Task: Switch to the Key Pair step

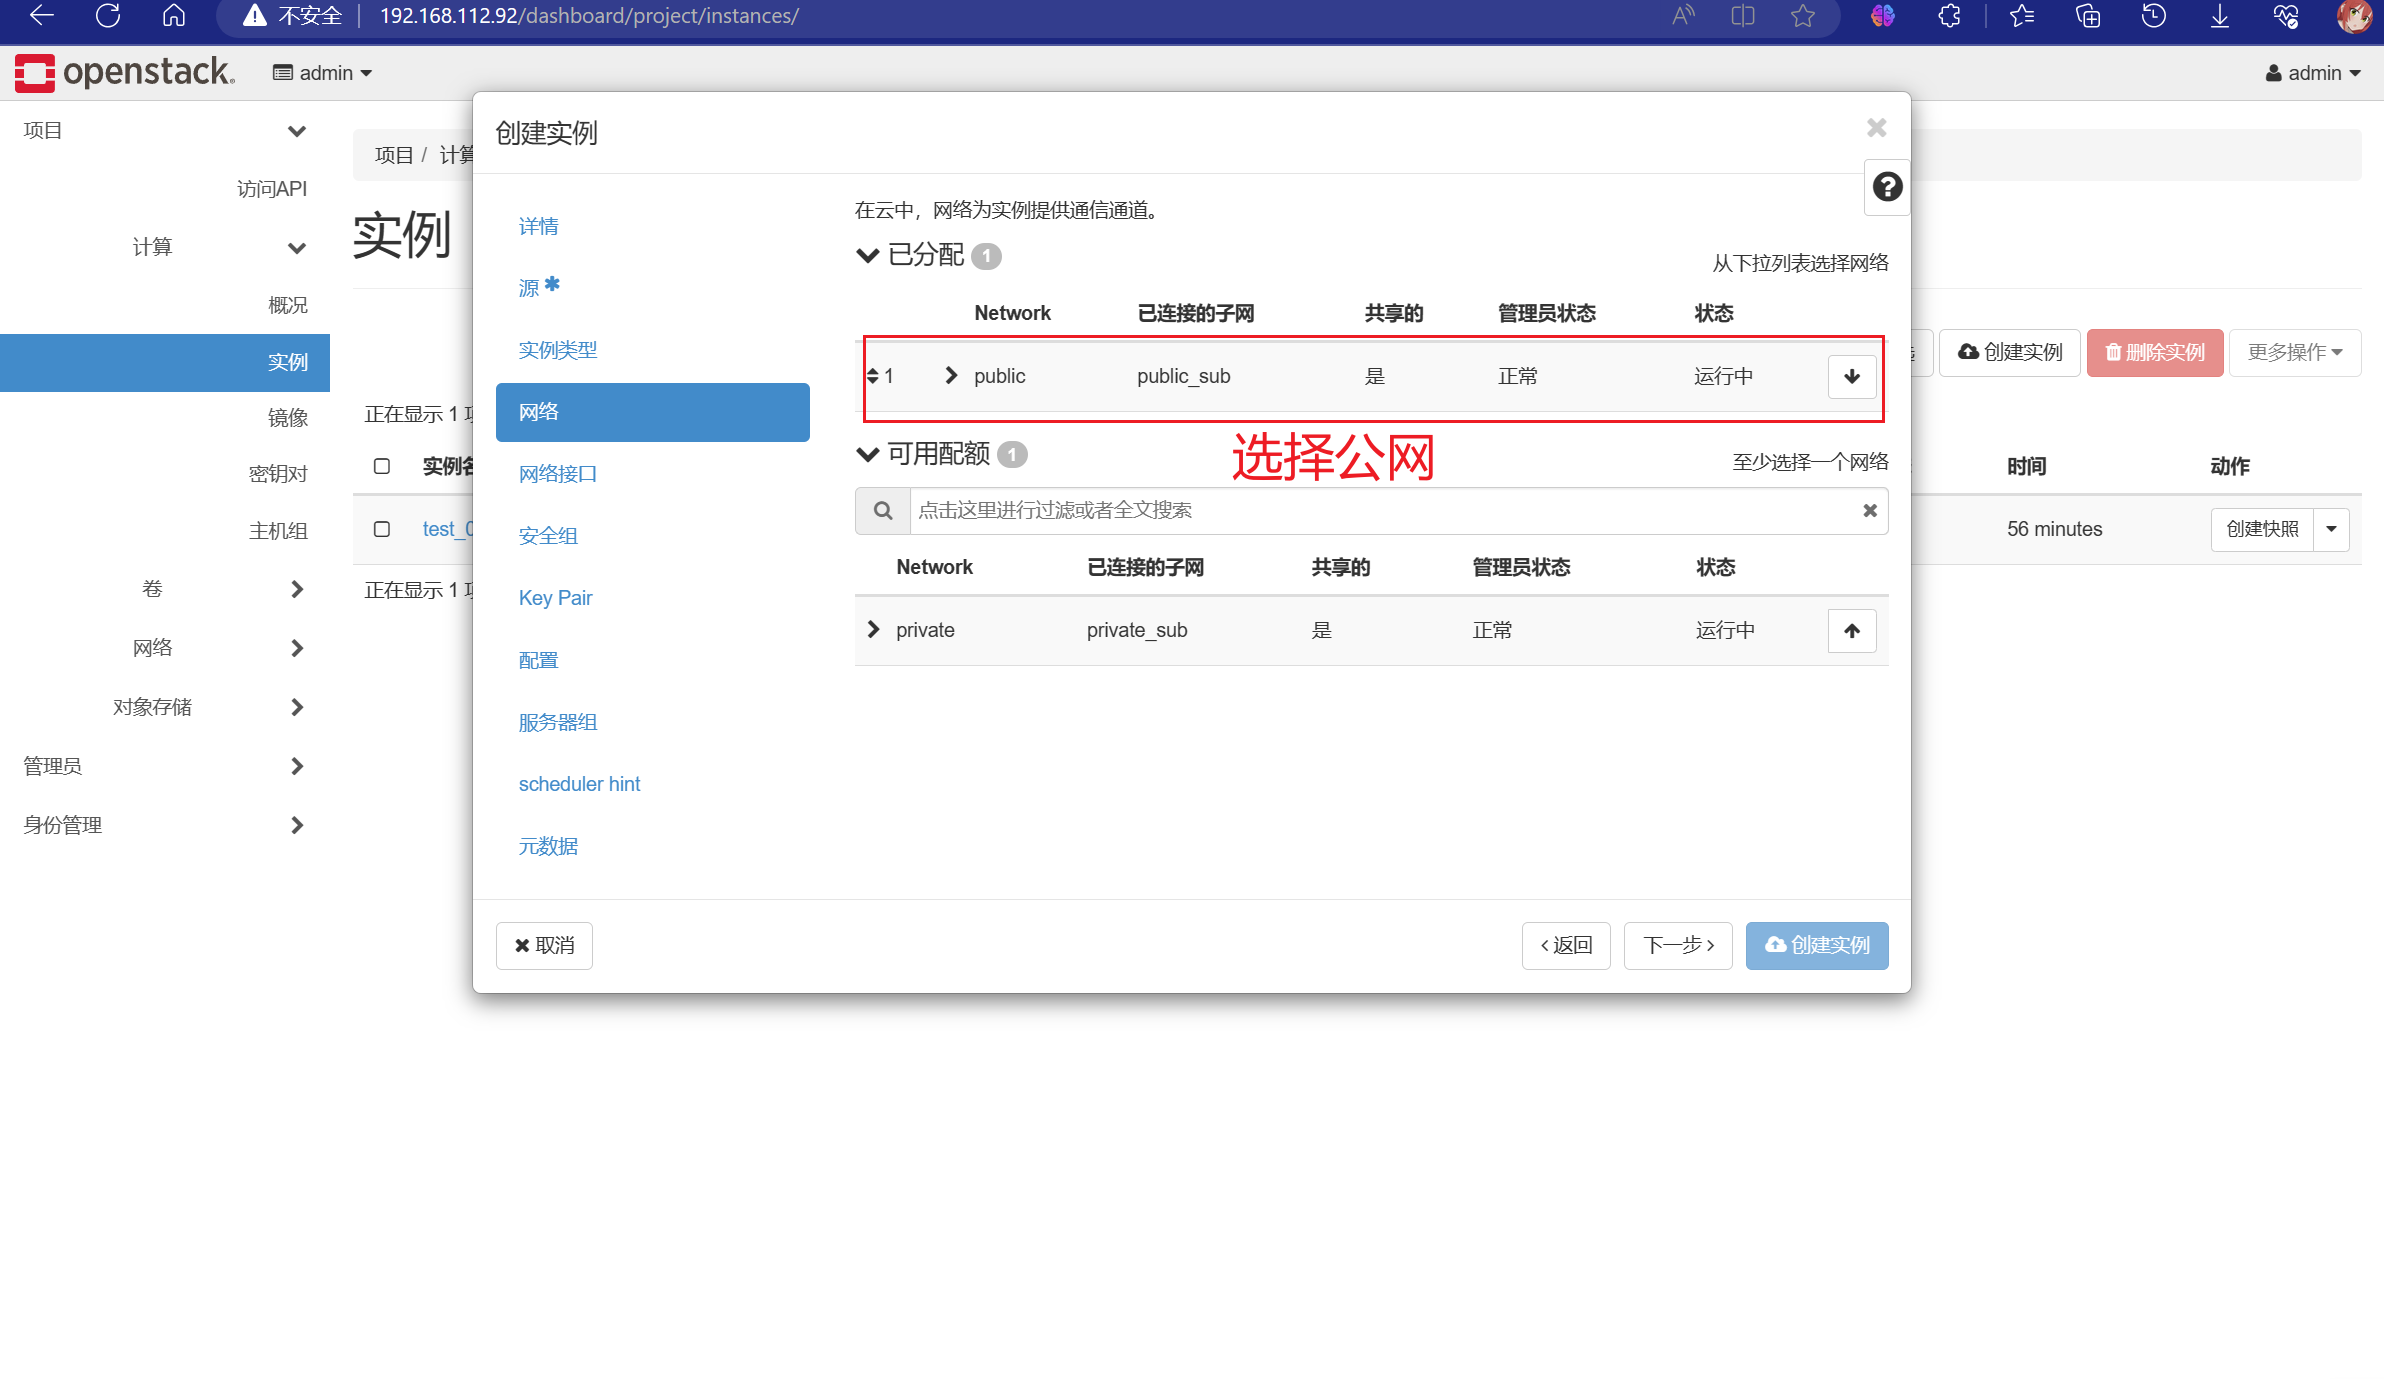Action: 555,597
